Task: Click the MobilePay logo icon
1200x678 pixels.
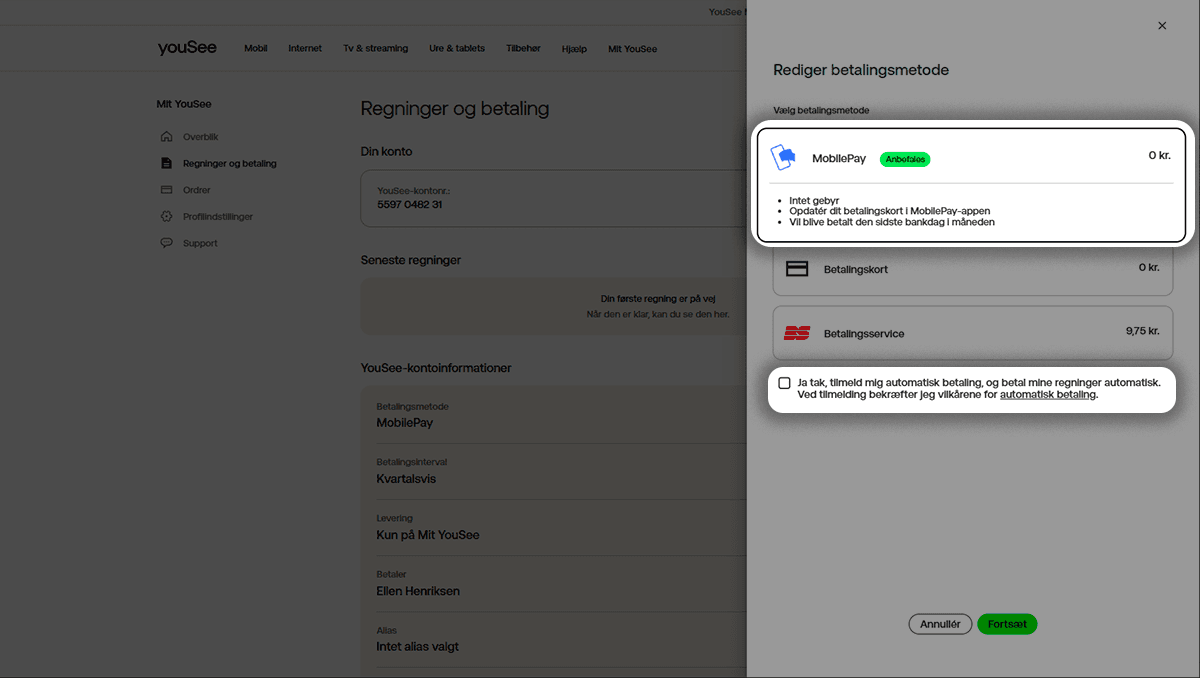Action: point(783,158)
